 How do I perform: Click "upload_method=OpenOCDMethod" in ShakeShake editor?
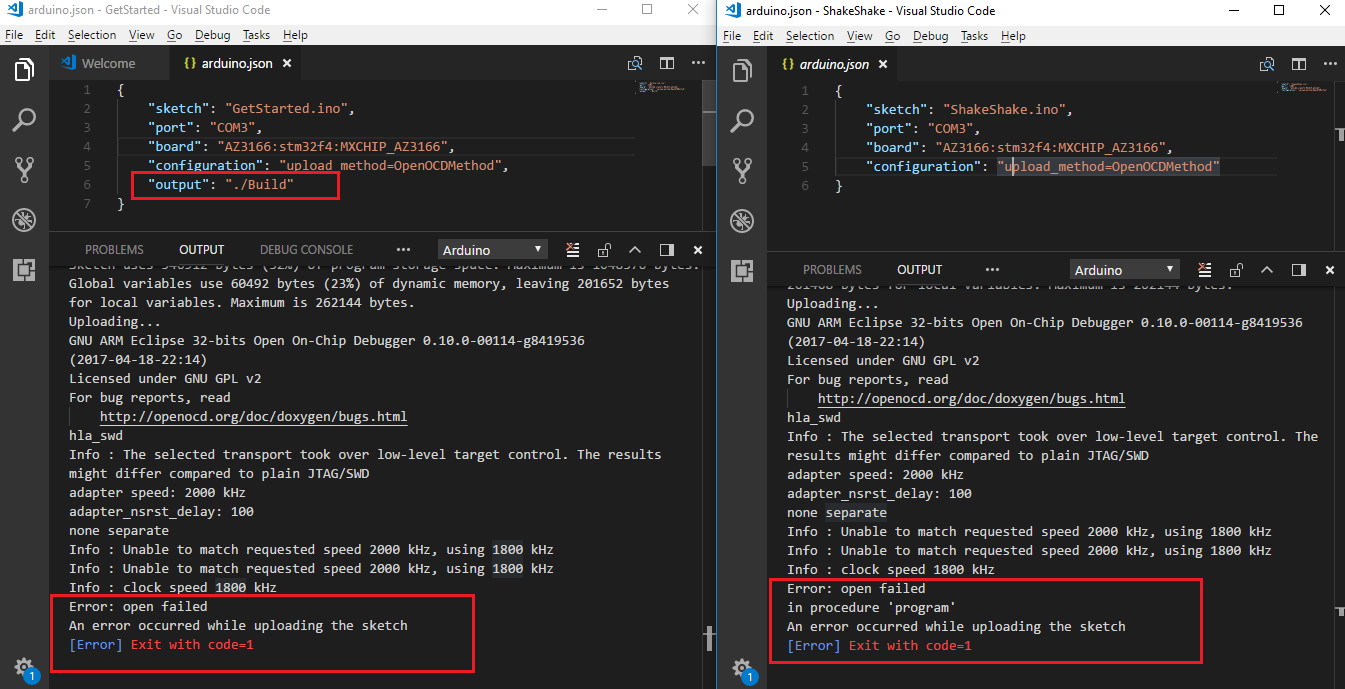tap(1109, 167)
